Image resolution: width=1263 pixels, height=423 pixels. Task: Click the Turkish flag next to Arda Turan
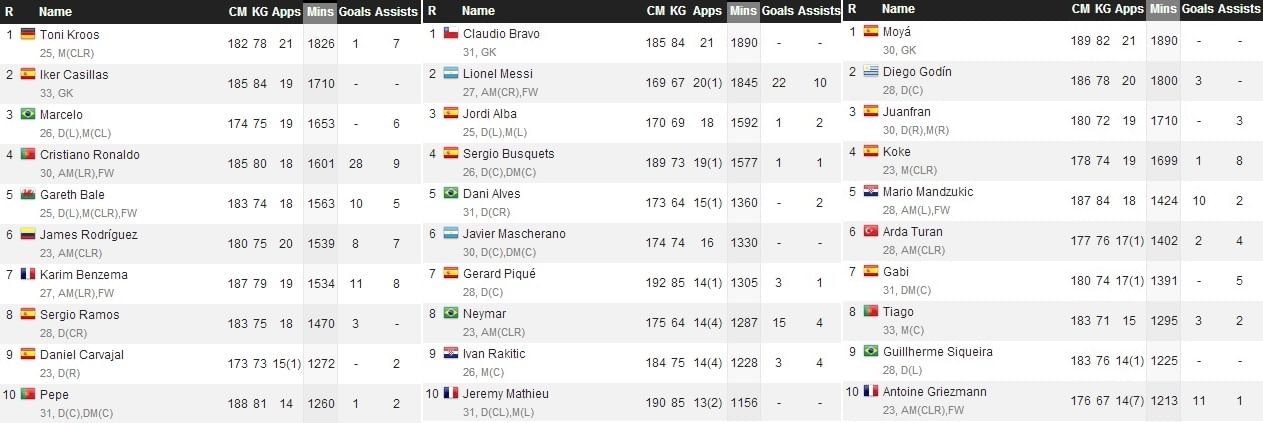871,231
